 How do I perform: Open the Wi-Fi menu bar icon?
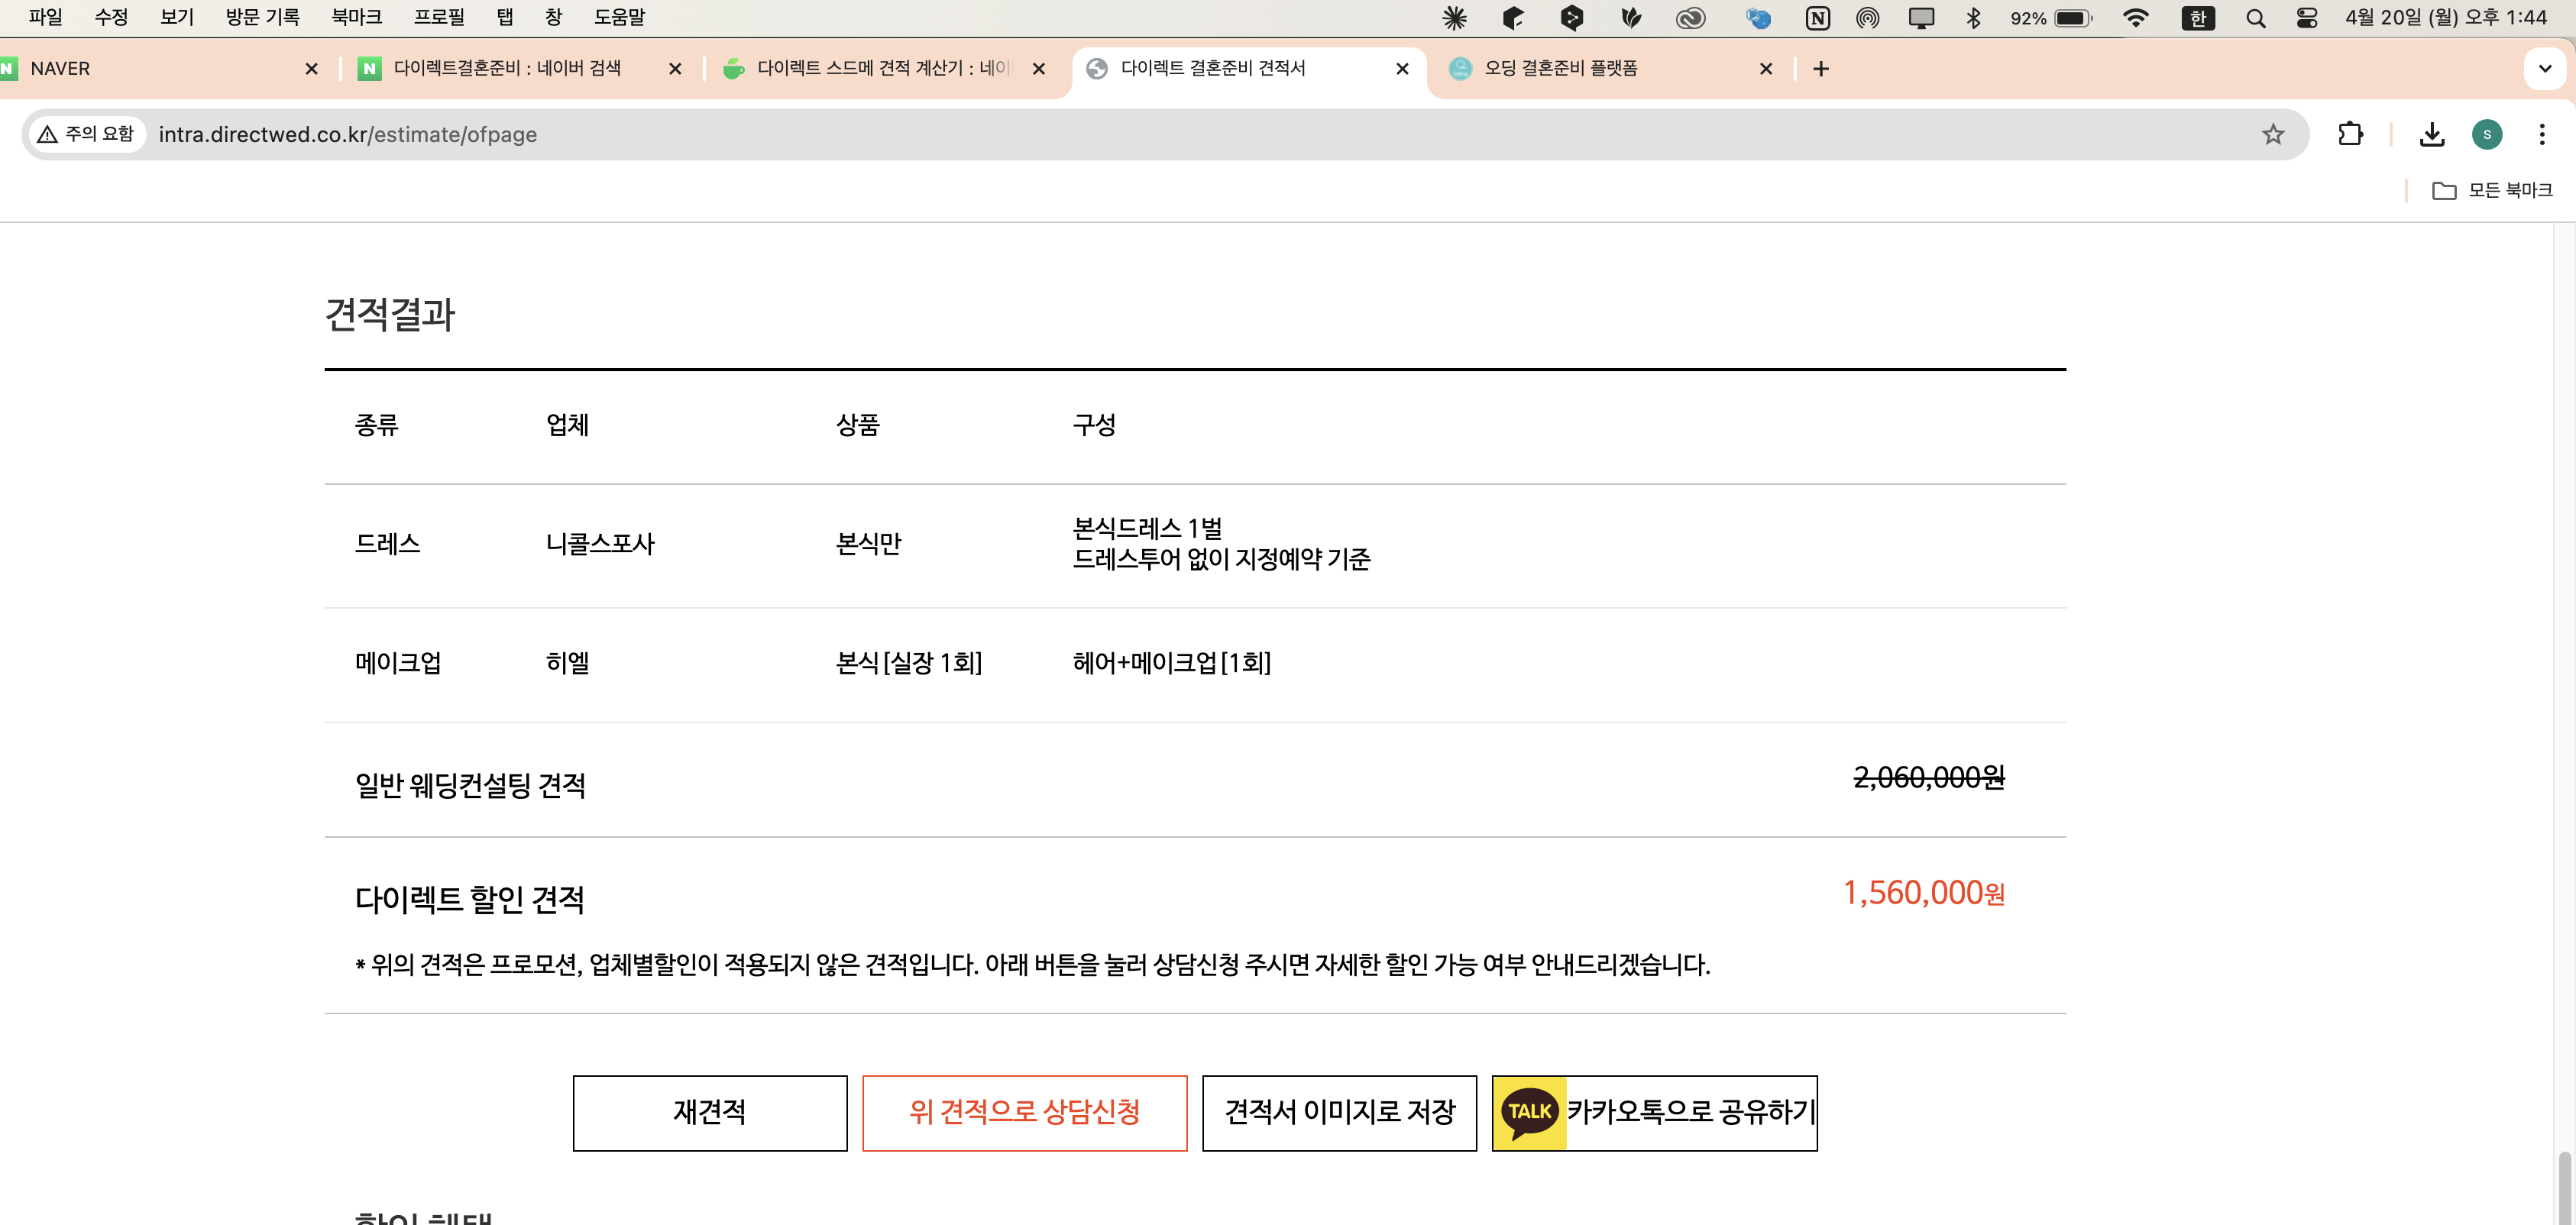[2136, 17]
